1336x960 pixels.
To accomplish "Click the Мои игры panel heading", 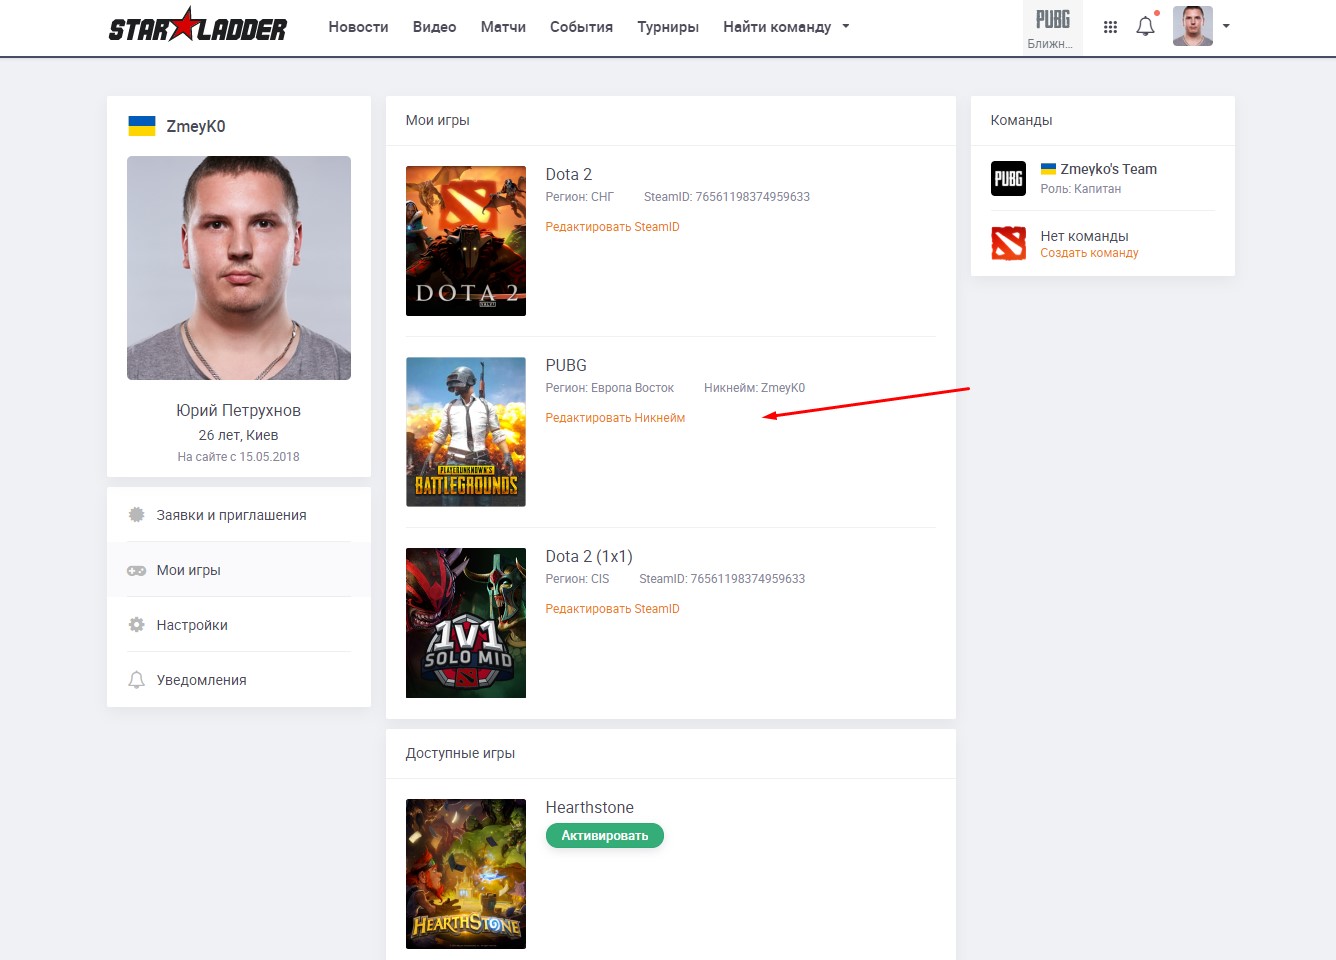I will [437, 120].
